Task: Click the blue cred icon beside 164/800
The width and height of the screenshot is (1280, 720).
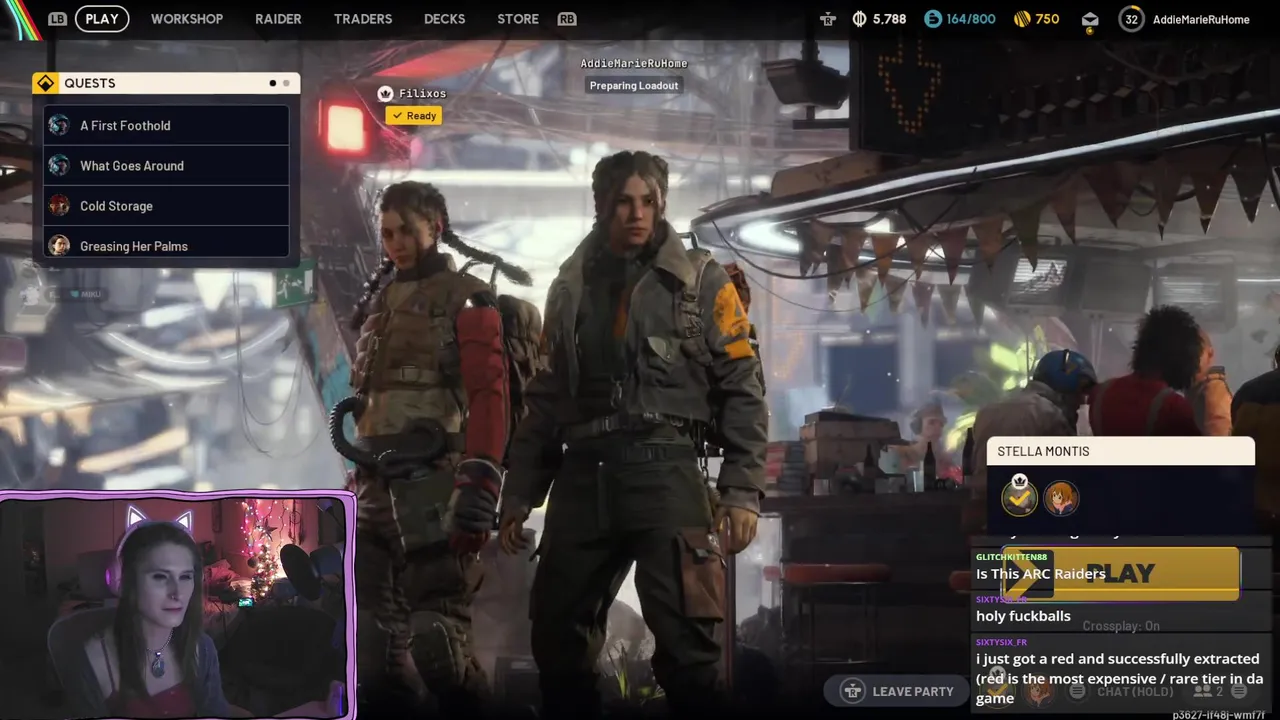Action: (932, 18)
